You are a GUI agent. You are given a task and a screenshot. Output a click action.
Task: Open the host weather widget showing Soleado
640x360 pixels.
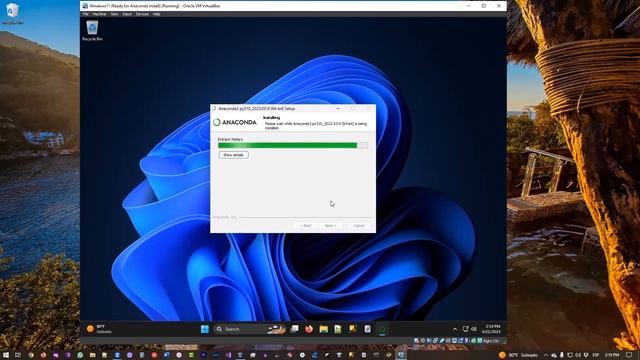[x=518, y=355]
